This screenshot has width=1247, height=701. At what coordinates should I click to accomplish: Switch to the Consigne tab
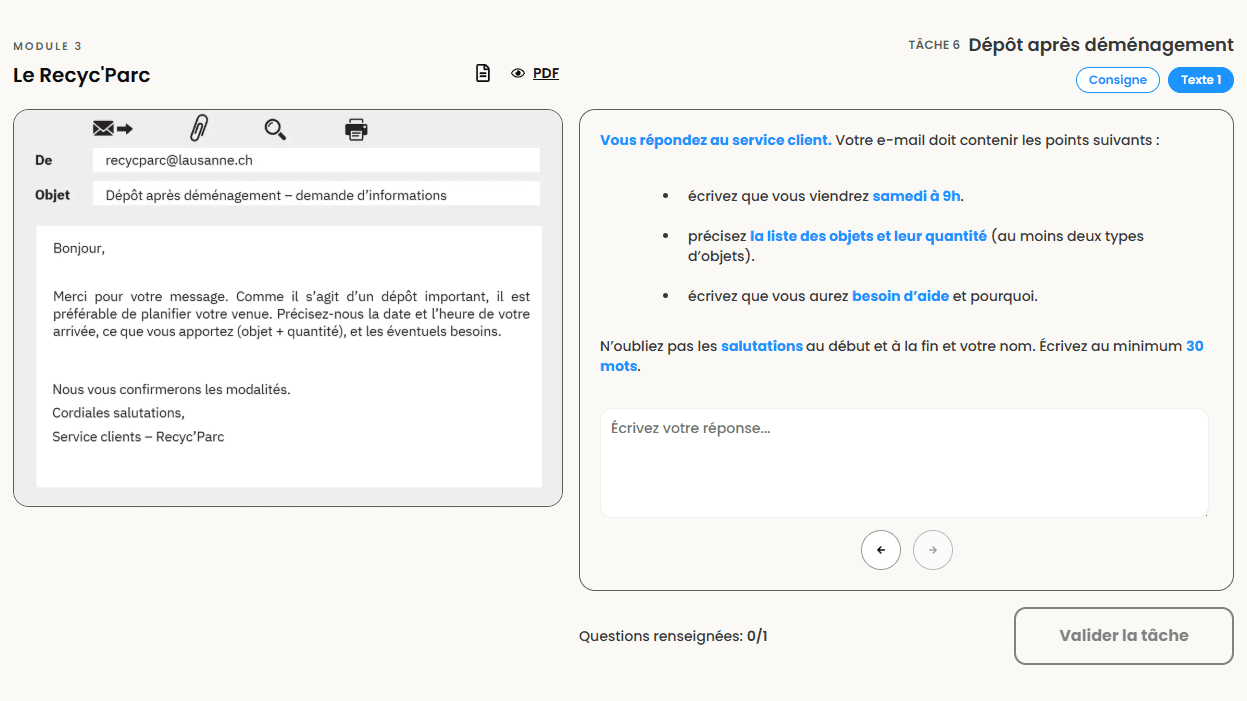pyautogui.click(x=1117, y=80)
